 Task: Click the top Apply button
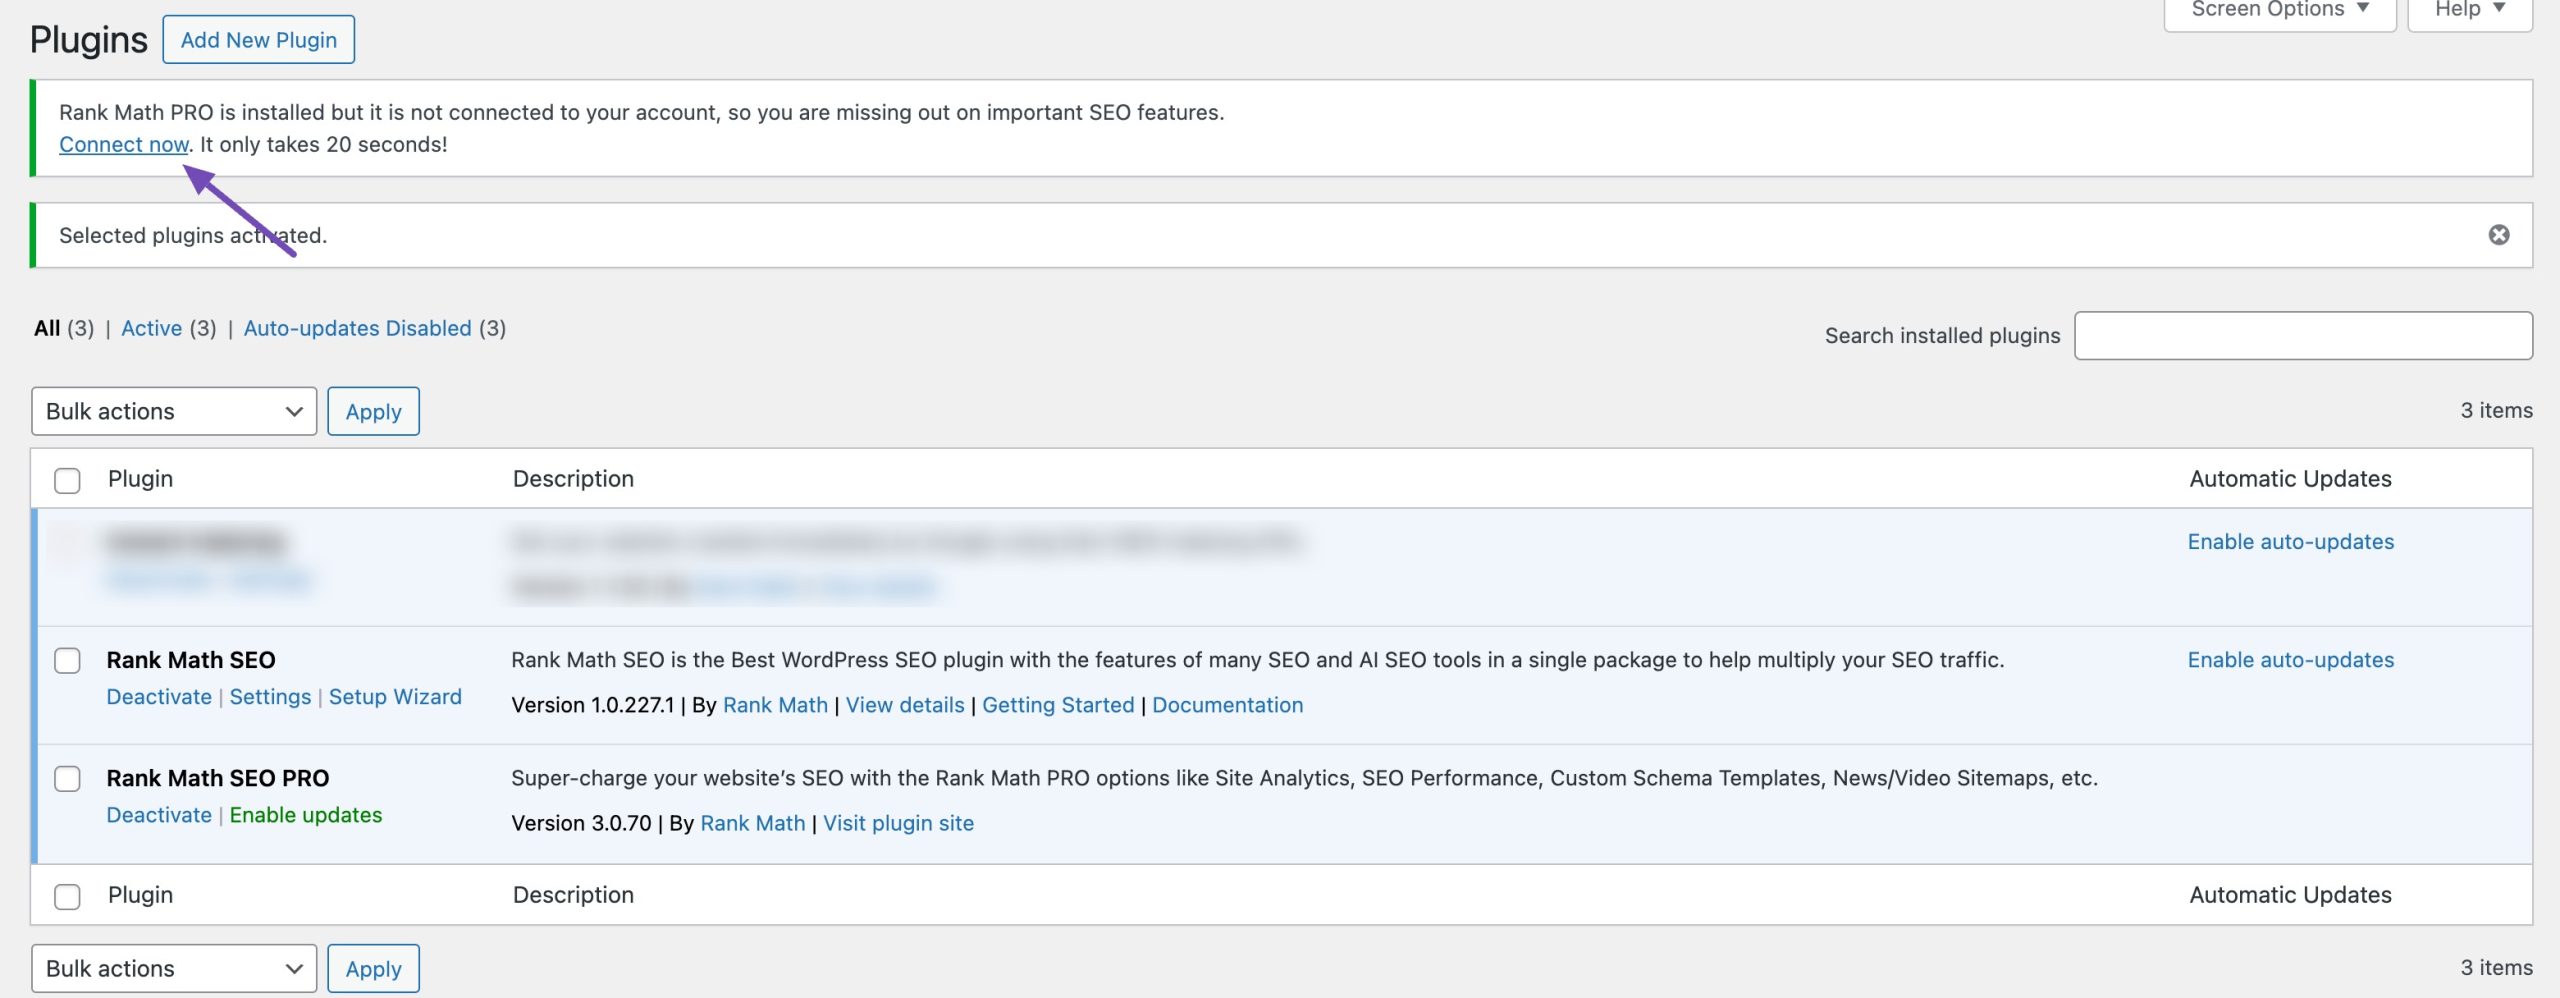click(x=373, y=411)
